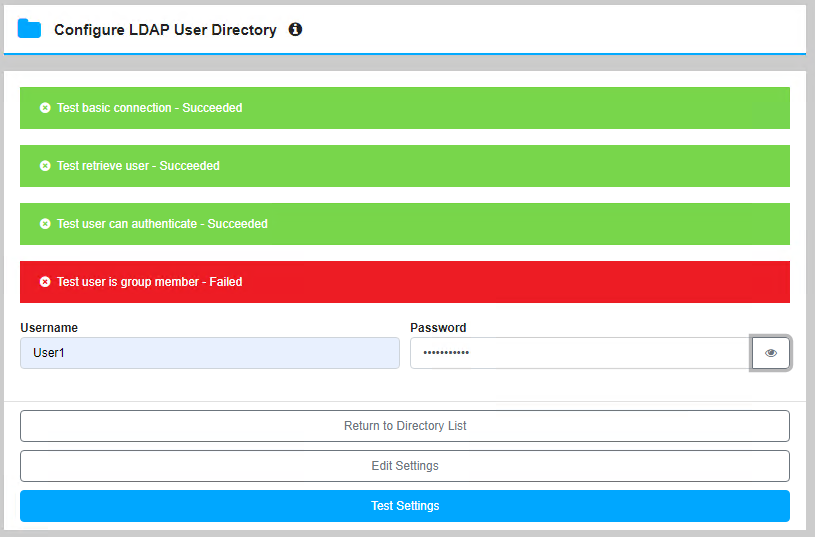Select 'Test user can authenticate - Succeeded' text
The width and height of the screenshot is (815, 537).
click(162, 224)
